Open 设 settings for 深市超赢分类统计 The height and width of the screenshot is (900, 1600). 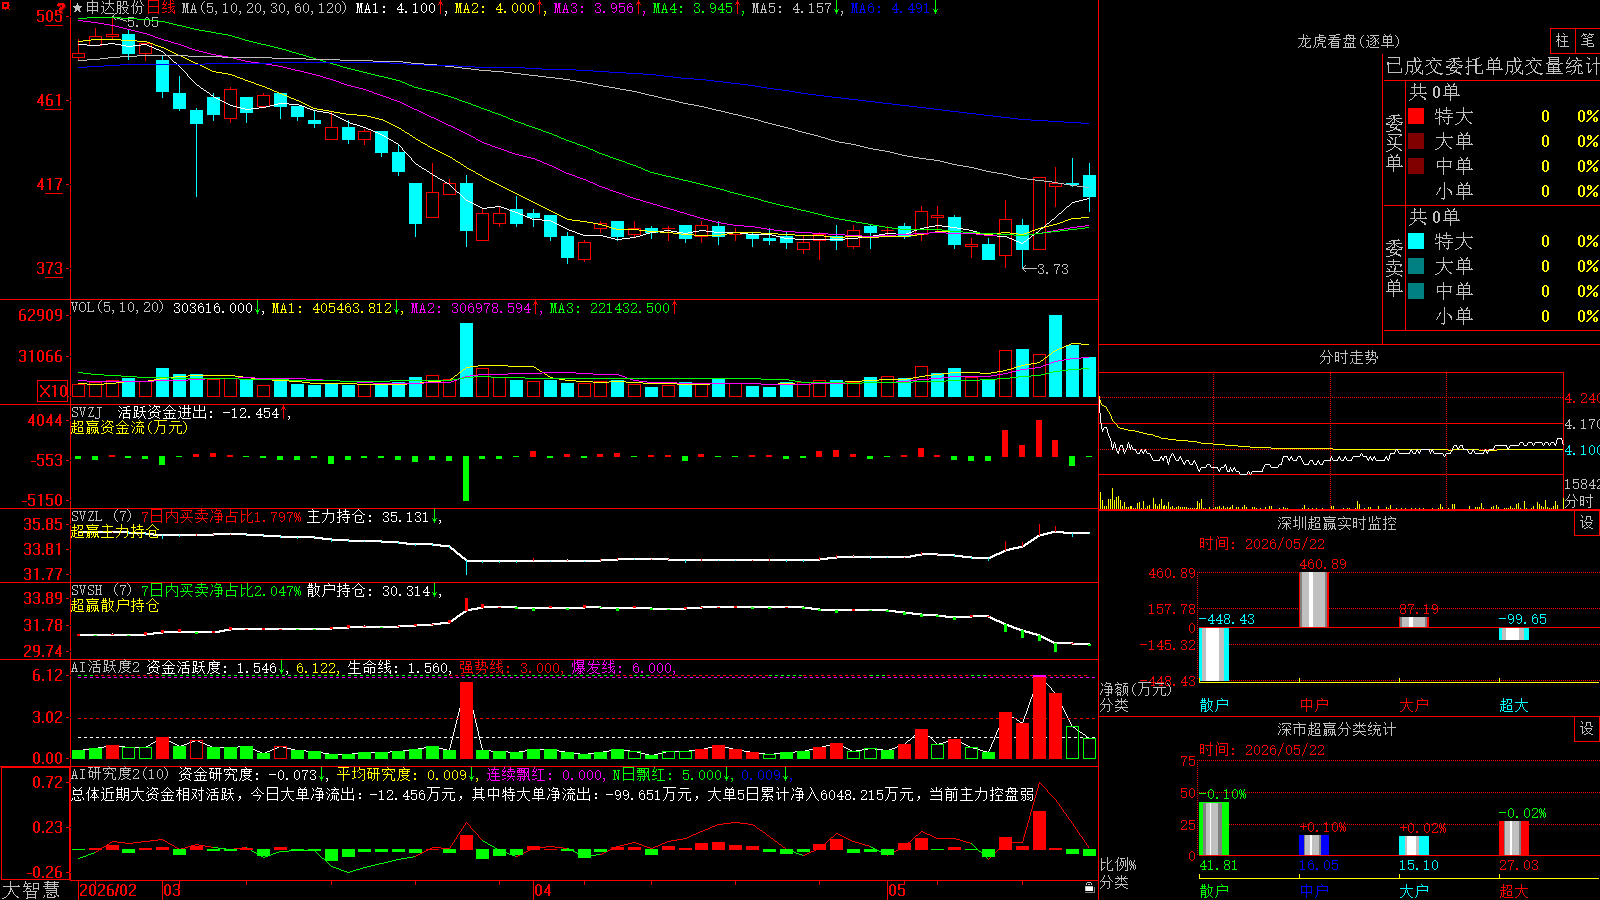(x=1587, y=729)
